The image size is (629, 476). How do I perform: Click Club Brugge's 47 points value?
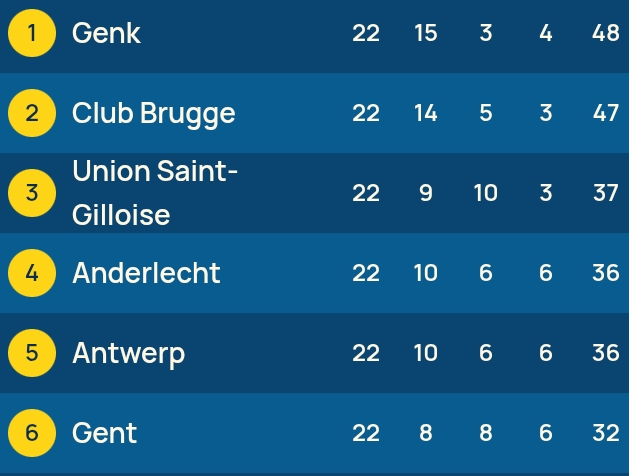point(606,113)
